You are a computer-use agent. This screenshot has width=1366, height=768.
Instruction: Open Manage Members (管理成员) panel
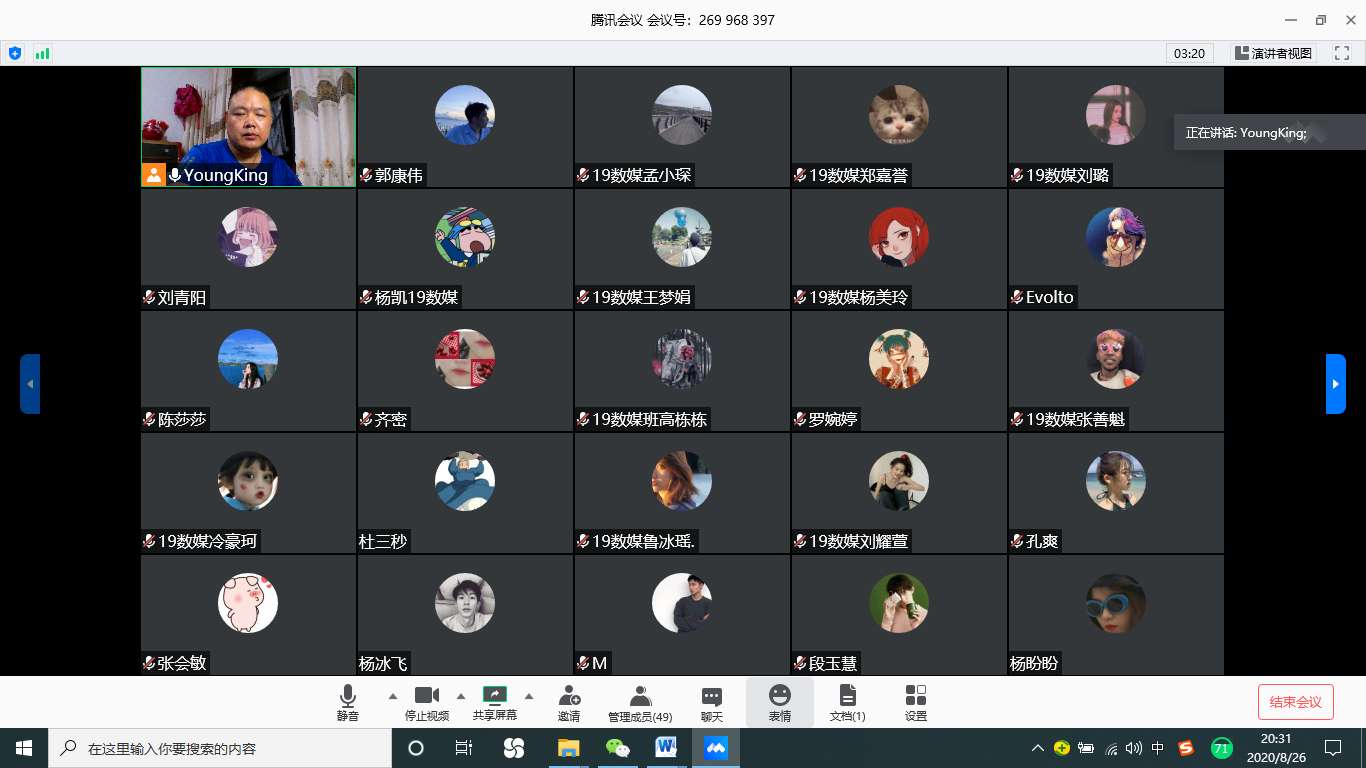click(x=640, y=702)
